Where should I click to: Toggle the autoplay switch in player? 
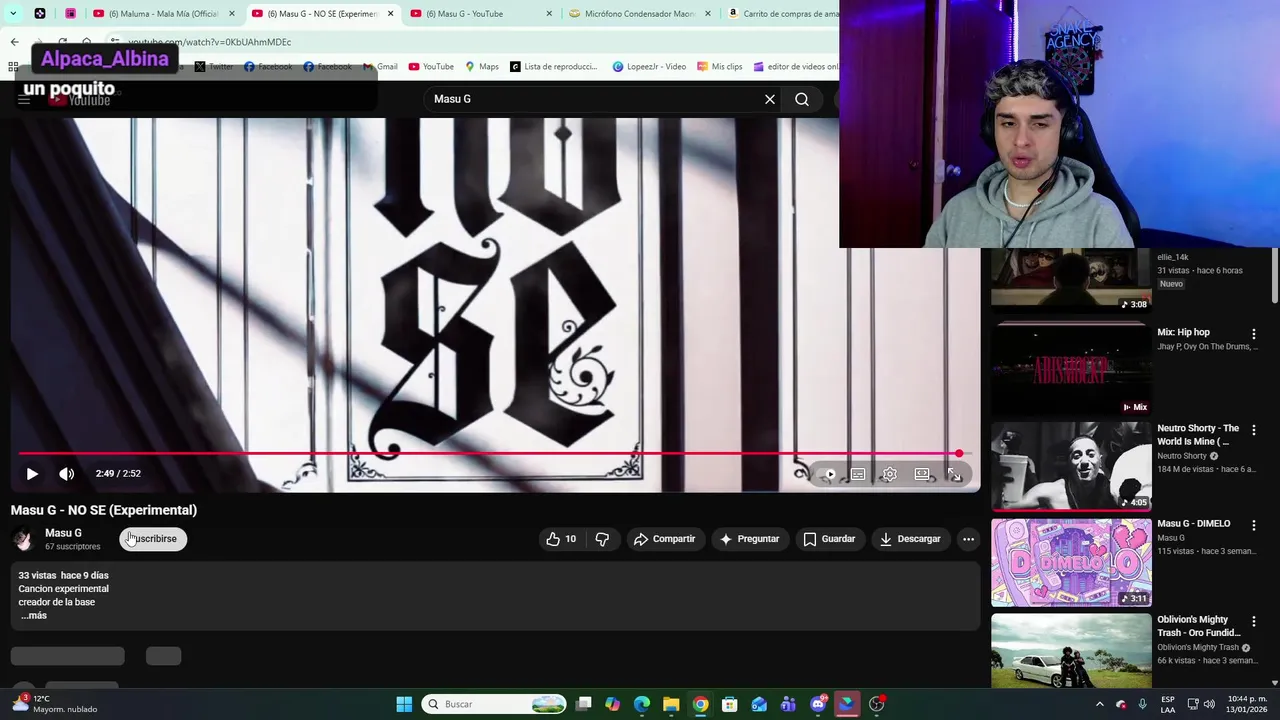[825, 474]
